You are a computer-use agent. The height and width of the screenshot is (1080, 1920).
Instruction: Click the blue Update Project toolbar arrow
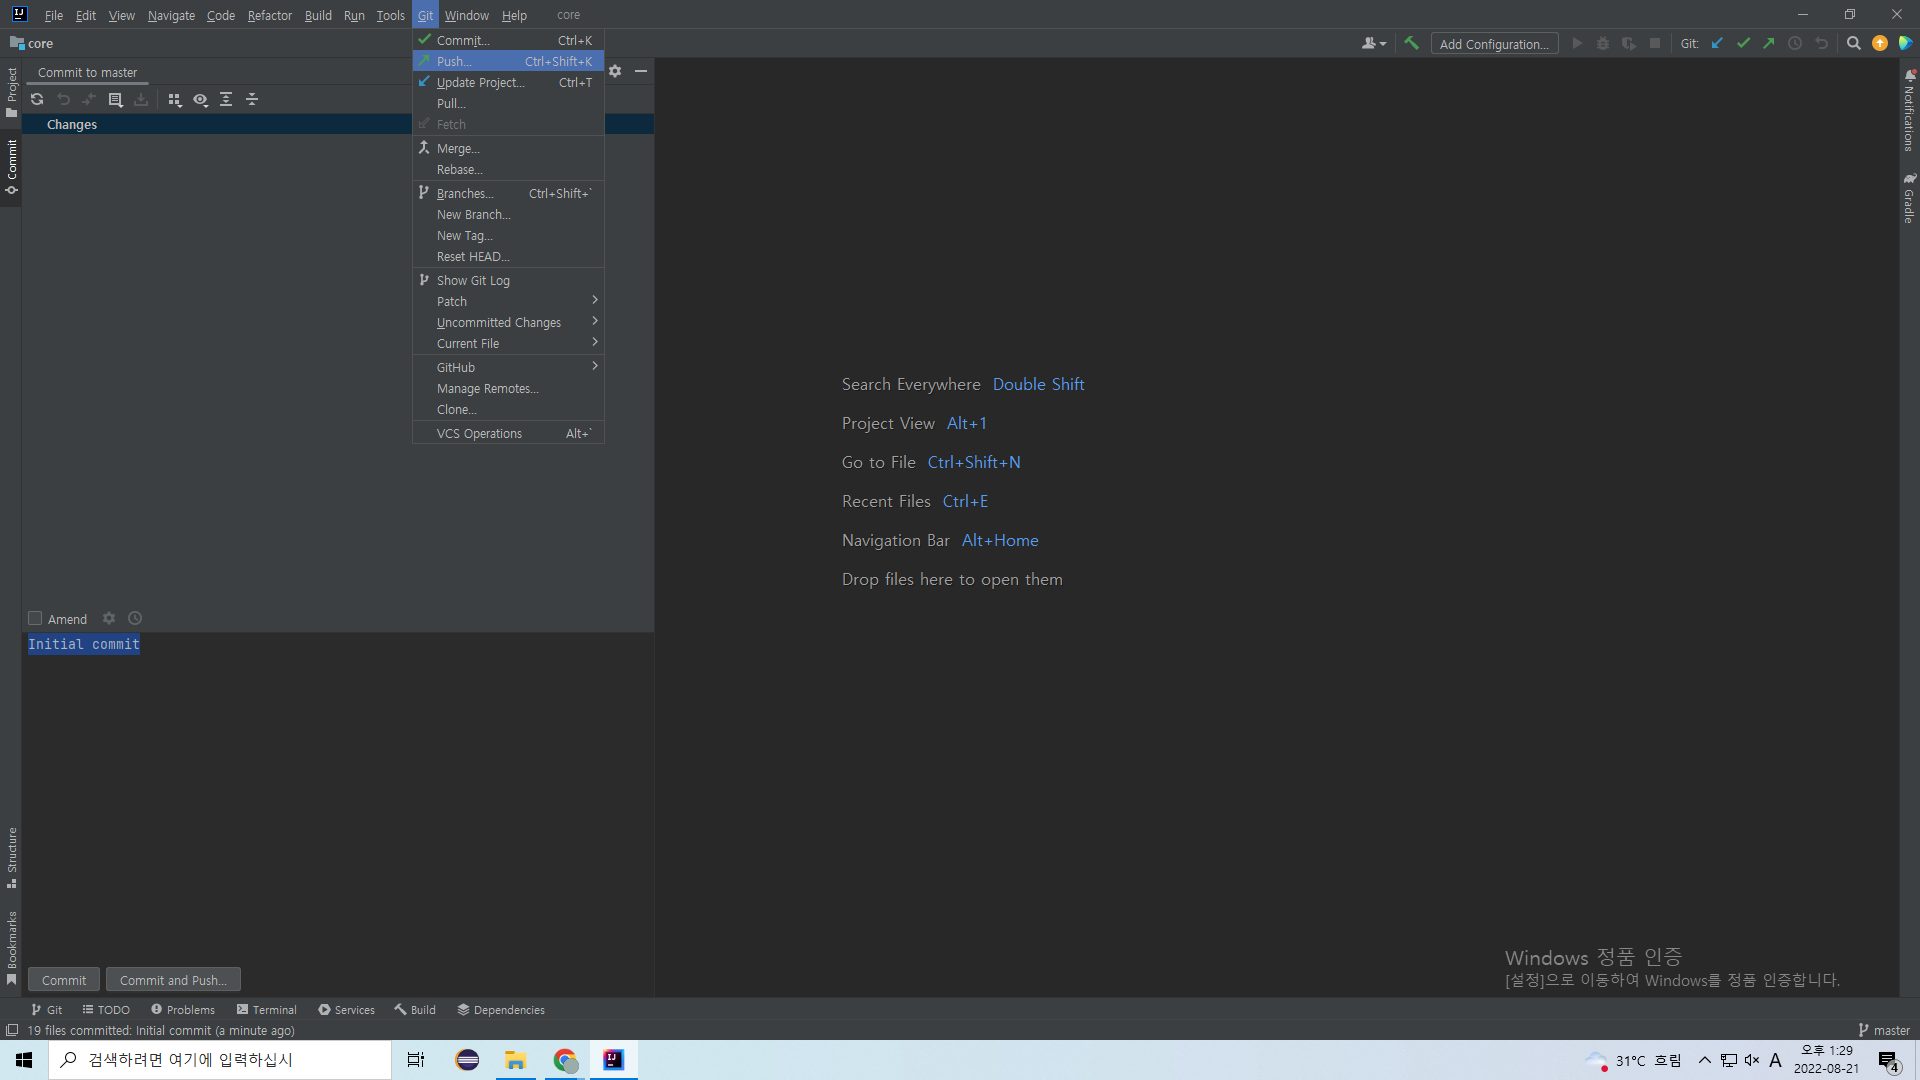1717,43
